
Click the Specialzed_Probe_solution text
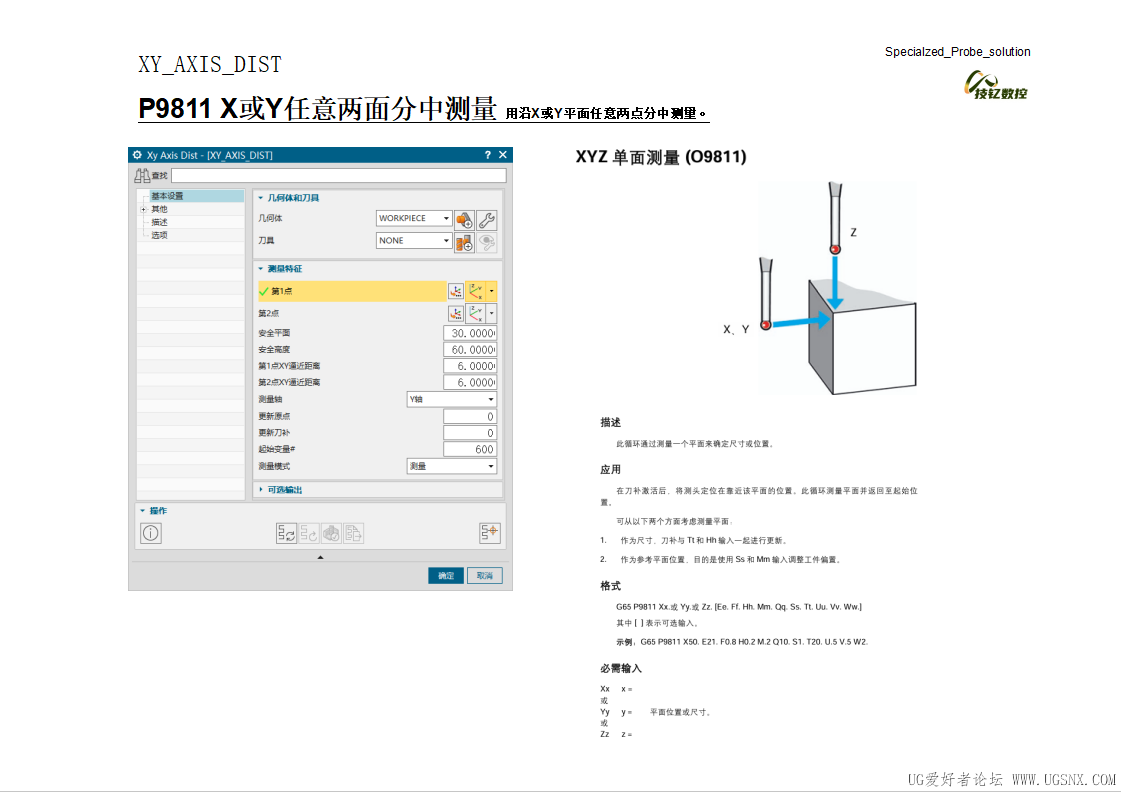click(957, 51)
